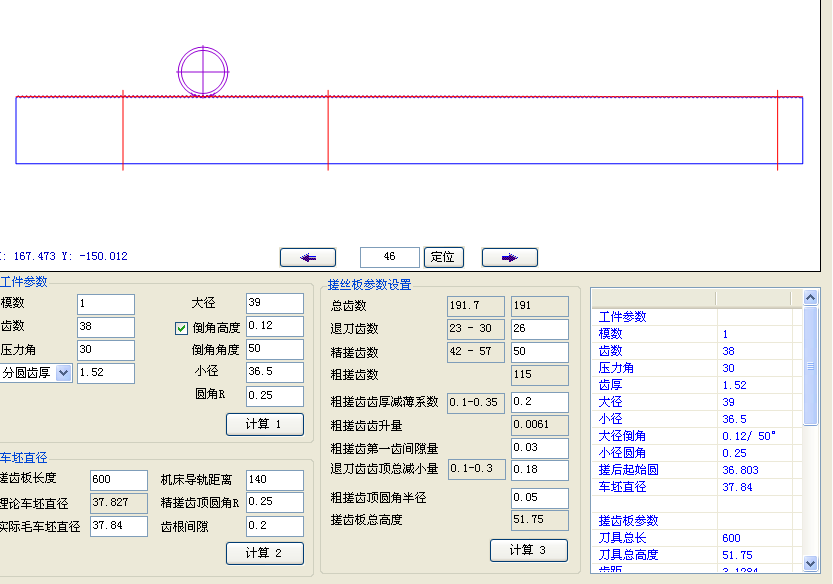This screenshot has width=833, height=584.
Task: Click the position number field showing 46
Action: point(390,257)
